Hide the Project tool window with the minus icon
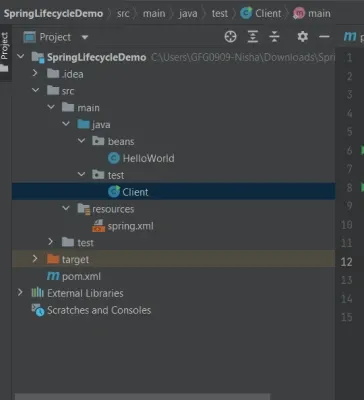The height and width of the screenshot is (400, 364). point(324,37)
